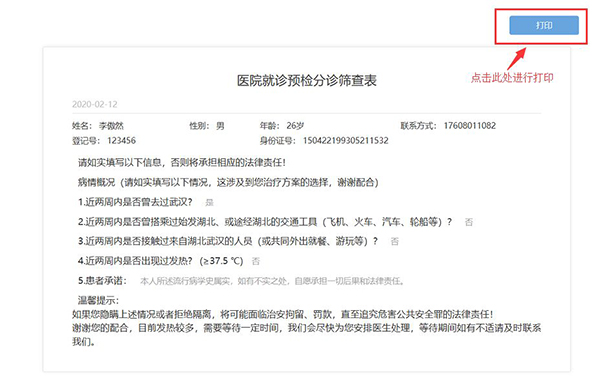Click the answer 否 for question 2
Image resolution: width=600 pixels, height=380 pixels.
pos(469,222)
